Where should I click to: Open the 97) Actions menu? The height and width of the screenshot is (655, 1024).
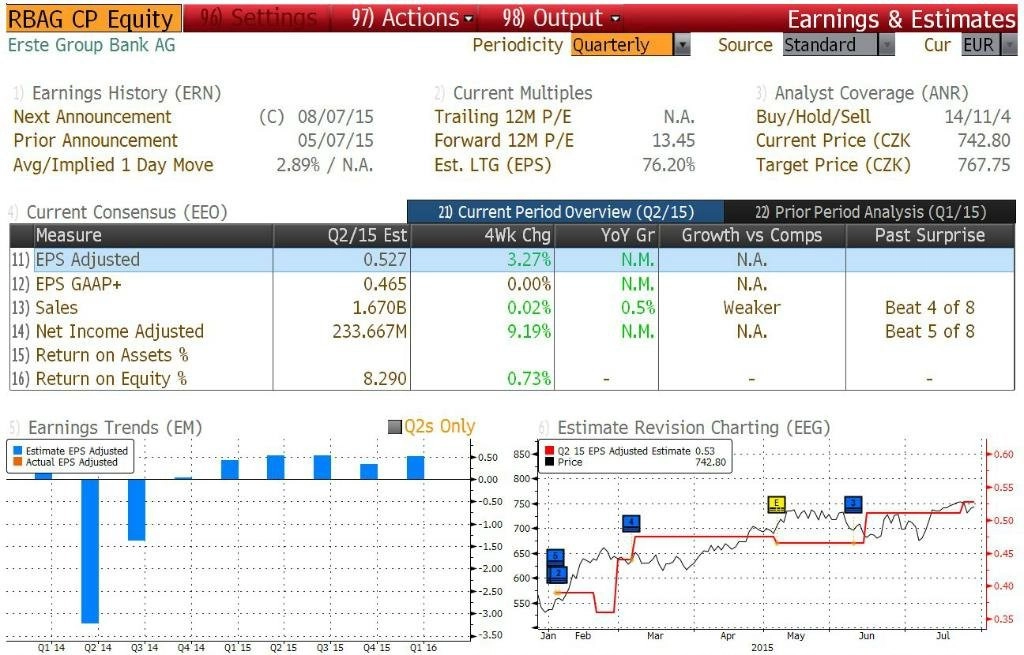(412, 18)
